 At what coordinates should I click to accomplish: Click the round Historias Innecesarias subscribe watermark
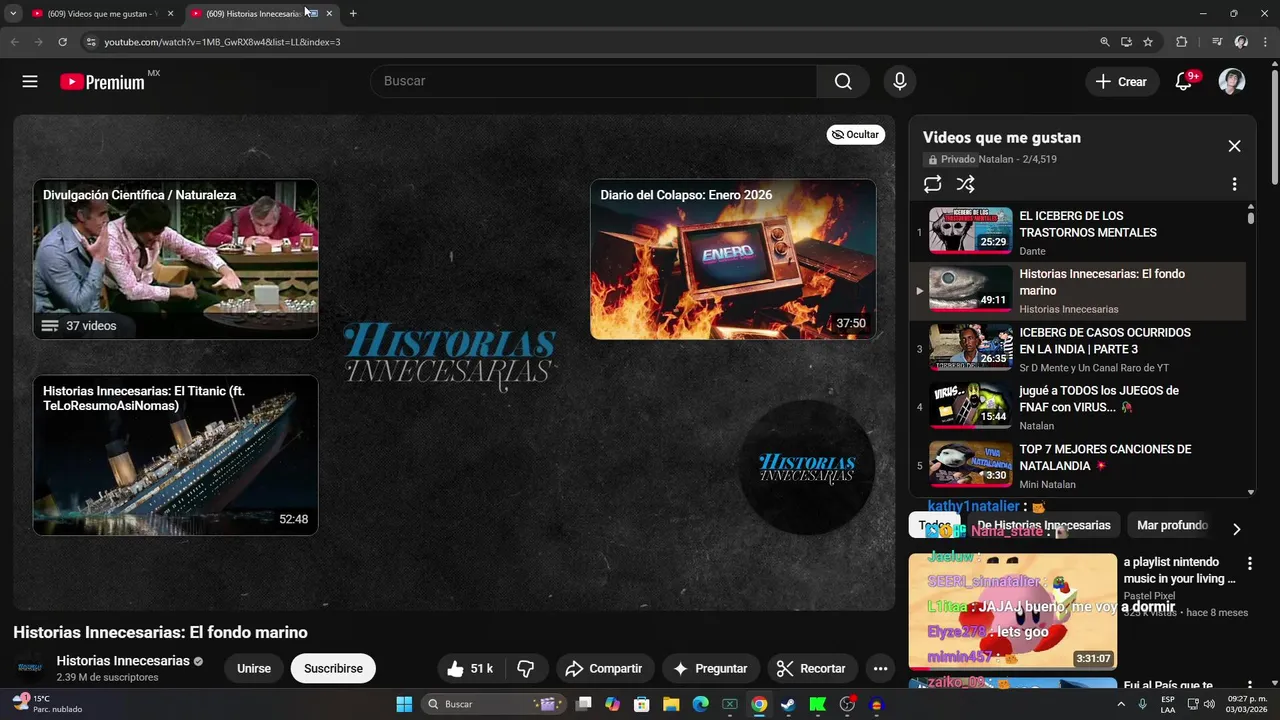807,468
